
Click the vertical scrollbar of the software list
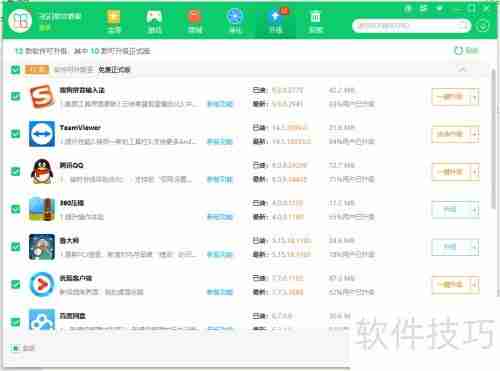(x=494, y=138)
